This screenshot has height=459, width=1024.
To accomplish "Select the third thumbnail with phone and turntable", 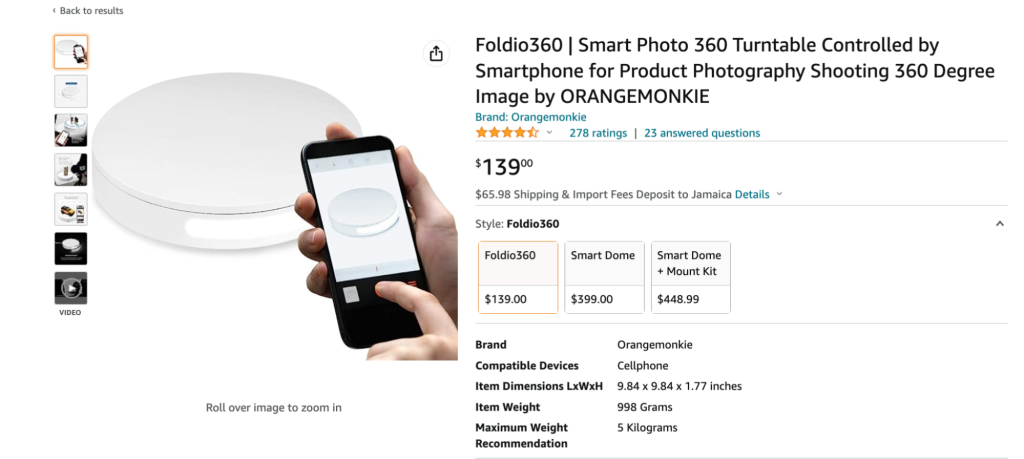I will click(x=70, y=130).
